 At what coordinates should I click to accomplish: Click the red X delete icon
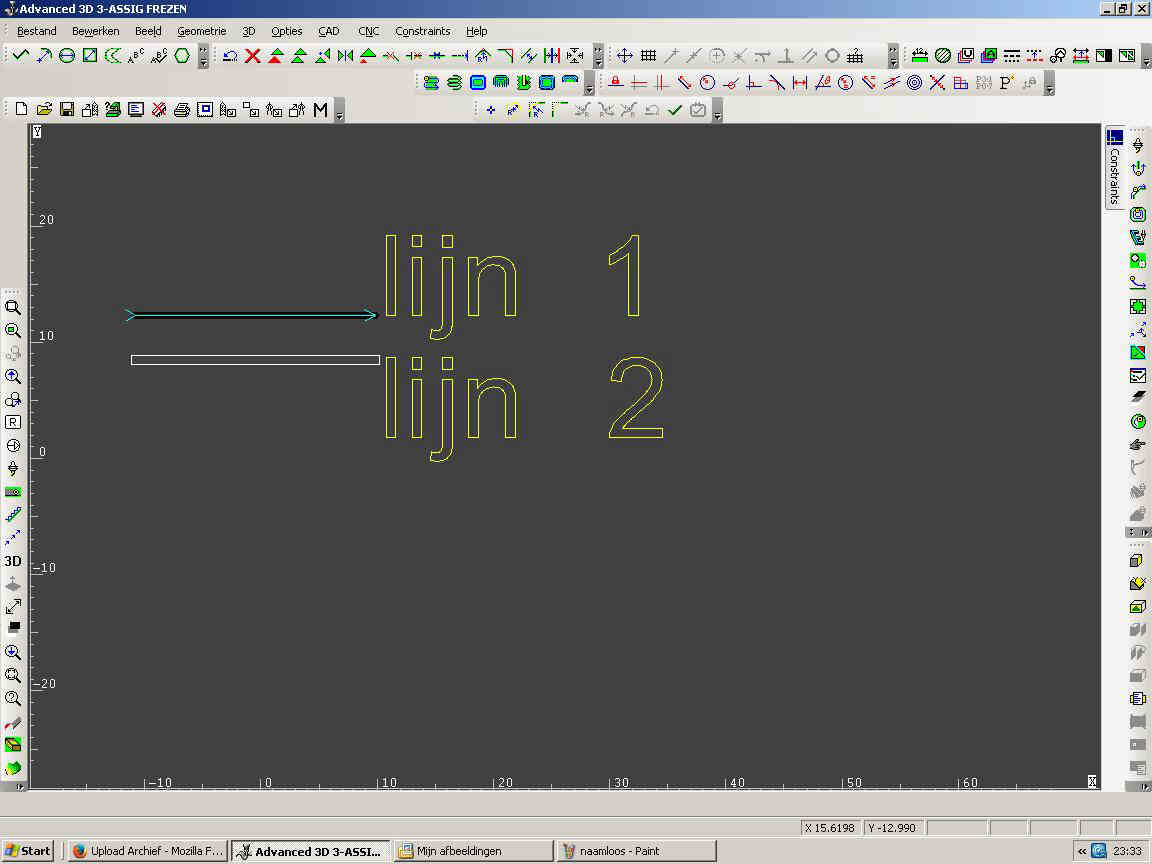253,56
